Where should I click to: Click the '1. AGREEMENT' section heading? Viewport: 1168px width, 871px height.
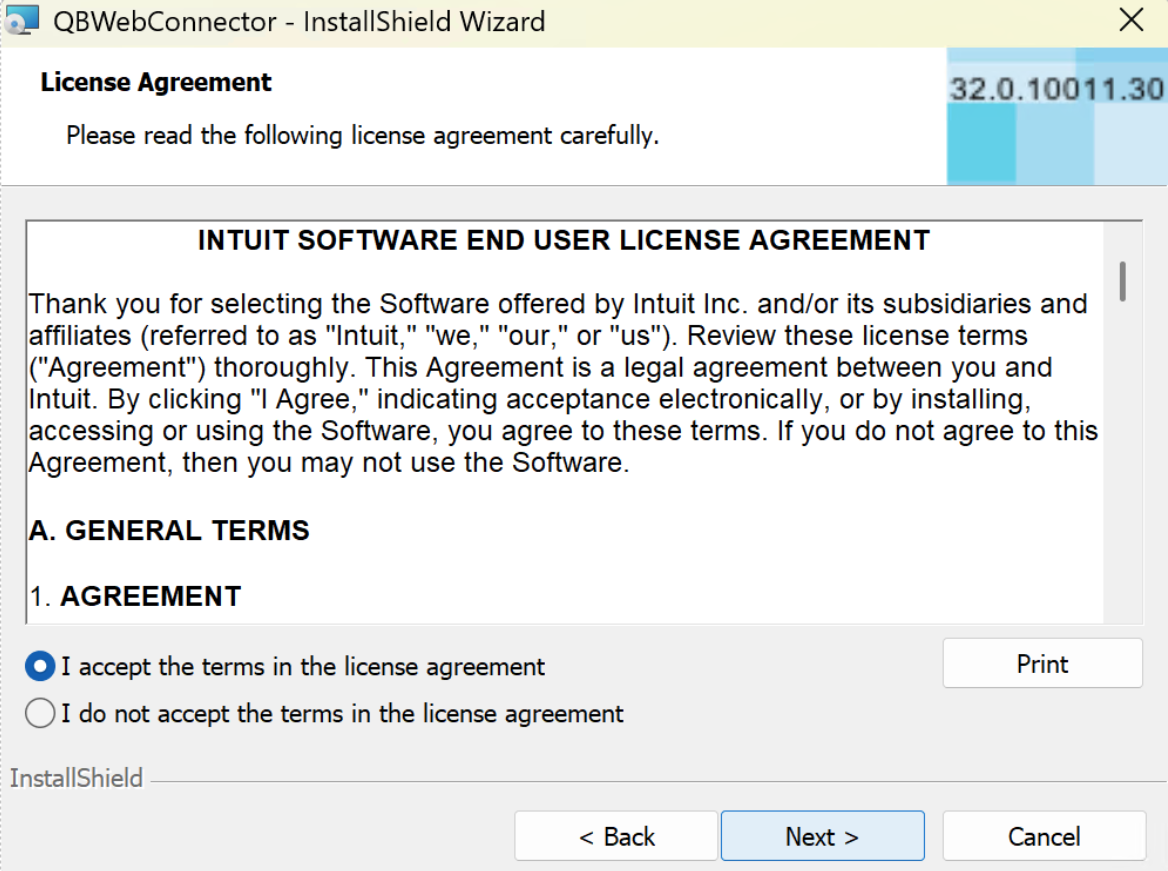coord(136,596)
